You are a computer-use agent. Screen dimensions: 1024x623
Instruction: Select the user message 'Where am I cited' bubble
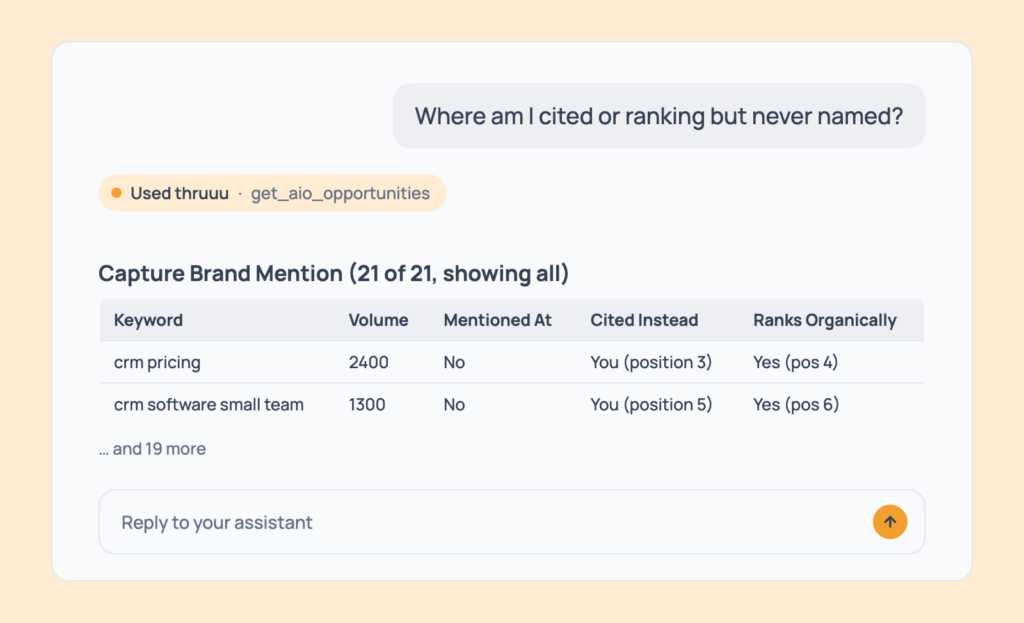point(658,116)
